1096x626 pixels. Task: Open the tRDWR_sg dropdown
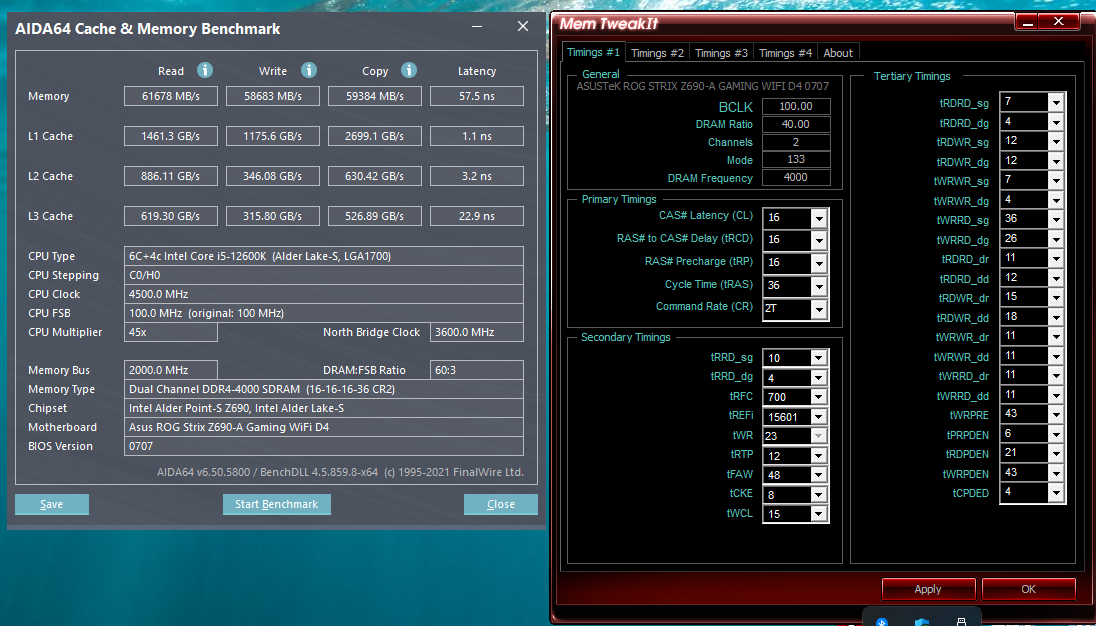tap(1055, 141)
